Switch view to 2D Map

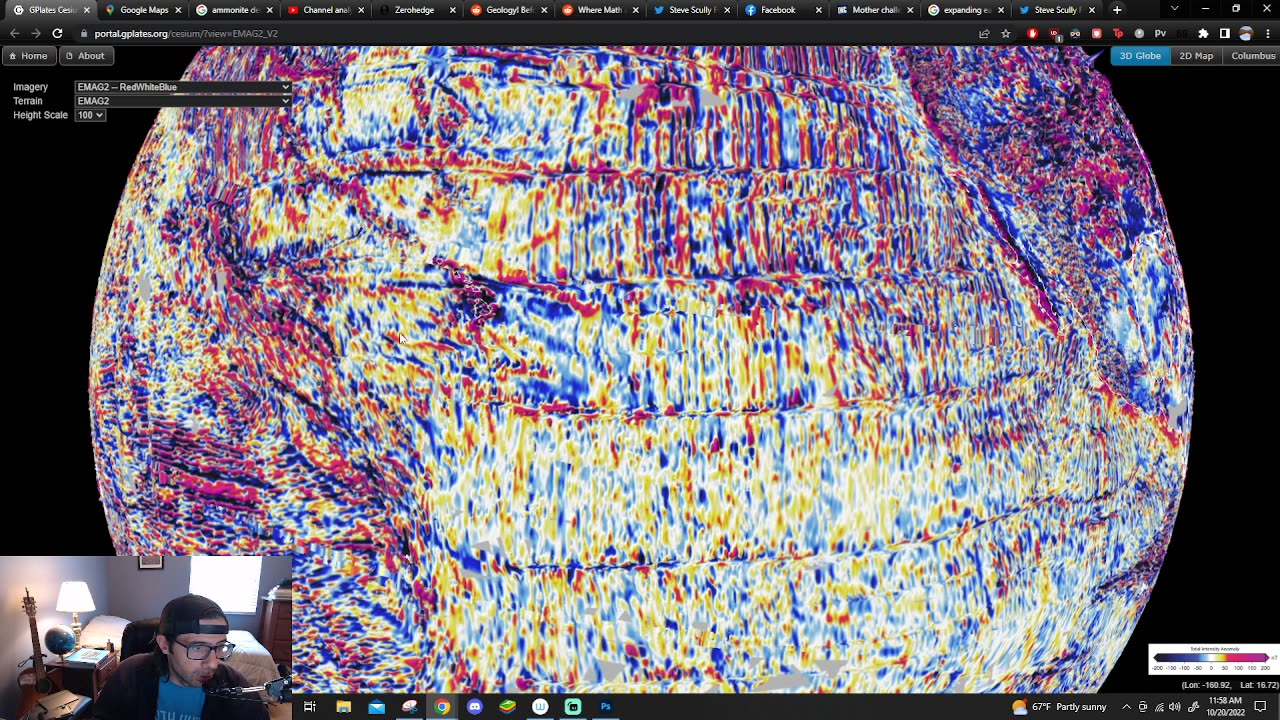1195,56
